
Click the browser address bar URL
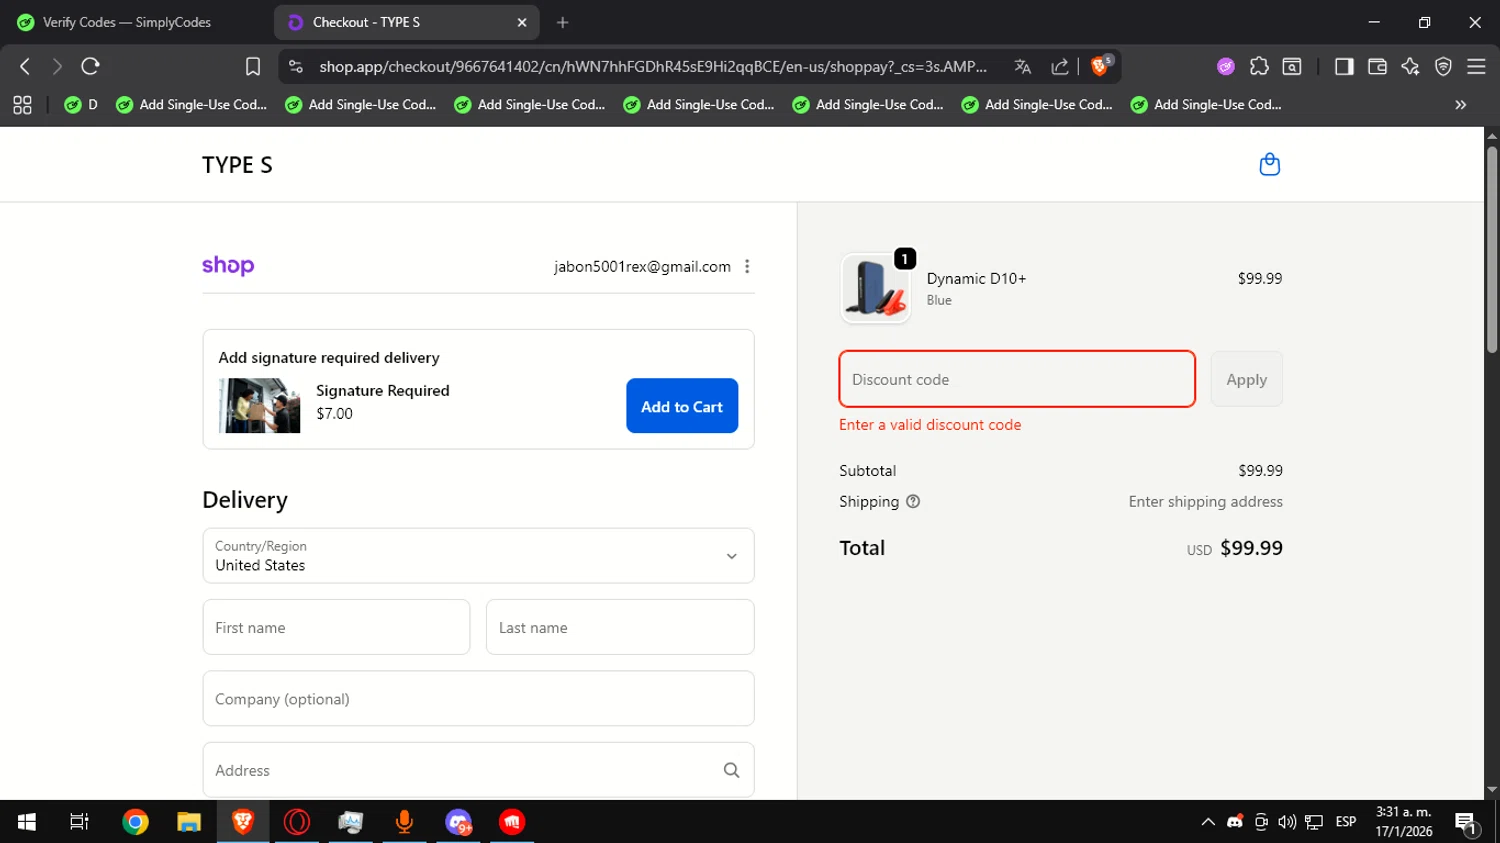(653, 66)
